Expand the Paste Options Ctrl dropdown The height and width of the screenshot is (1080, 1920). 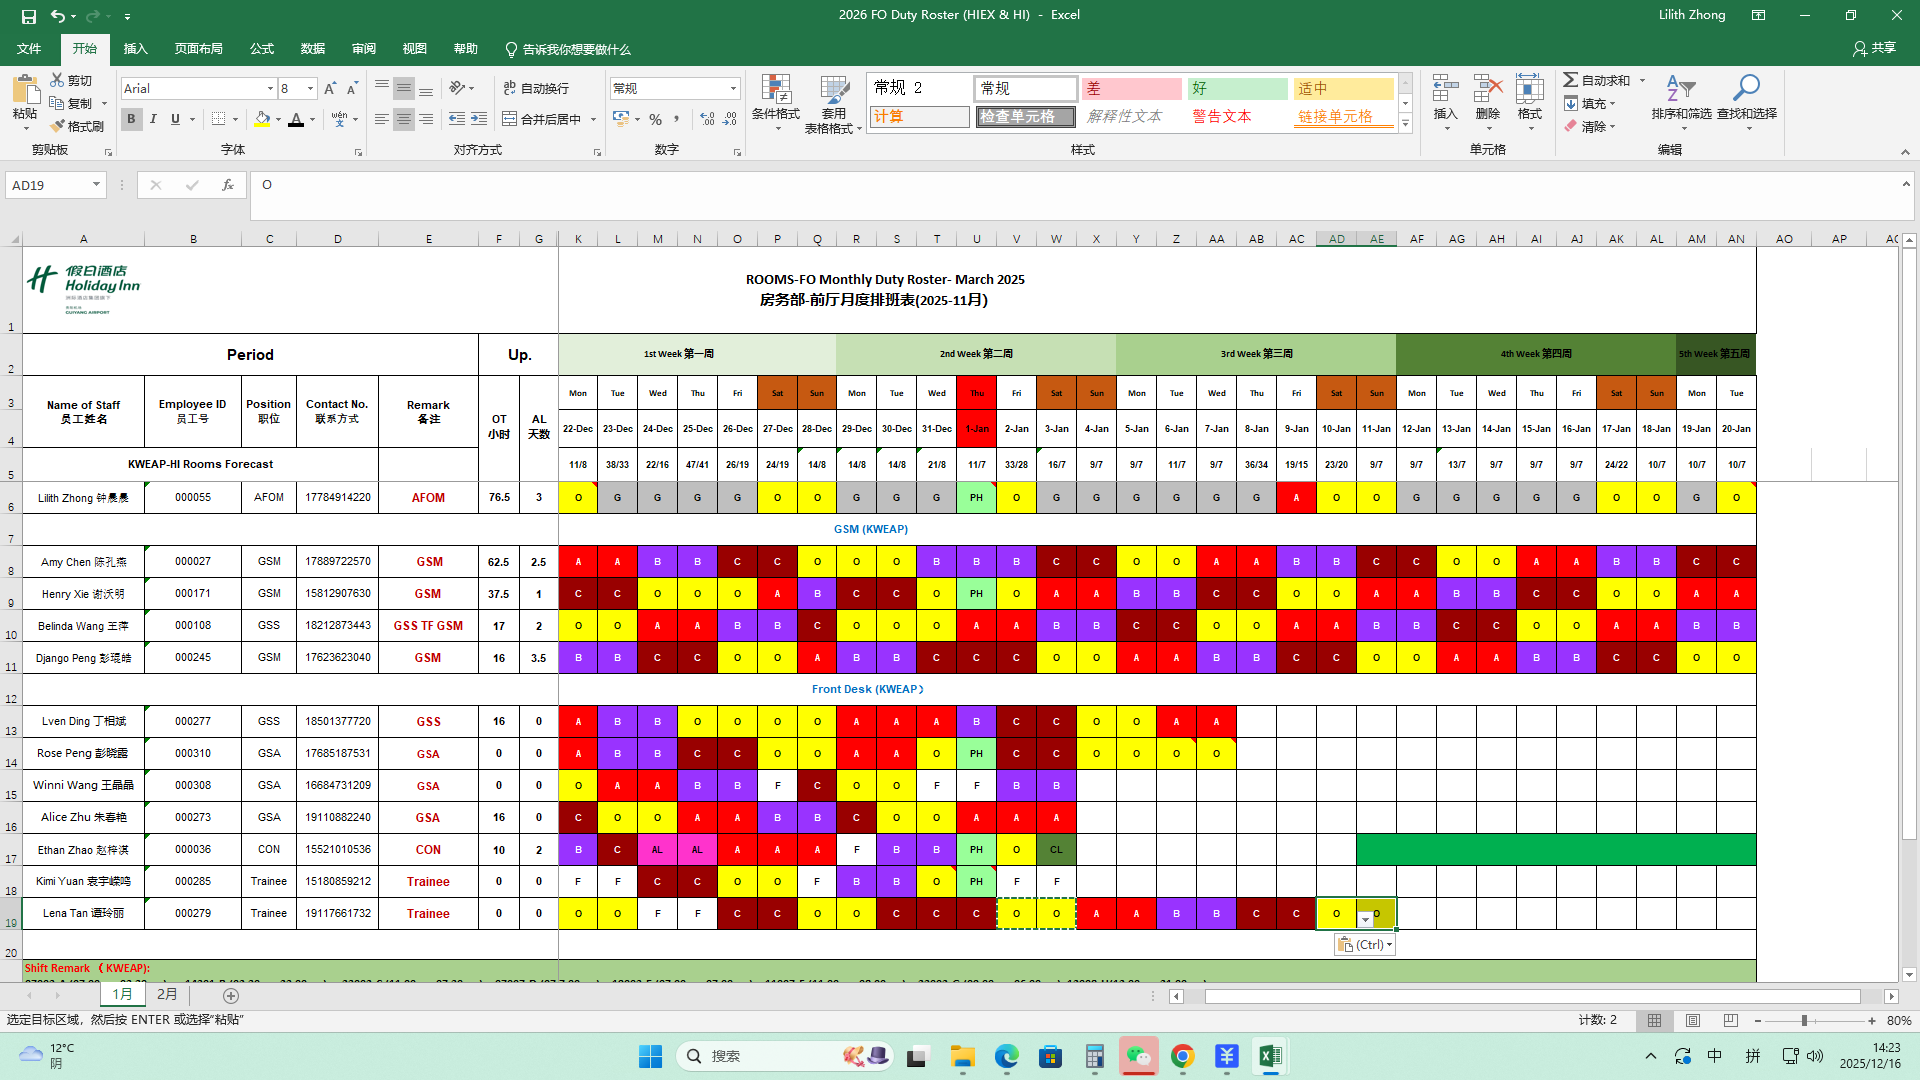click(x=1365, y=945)
